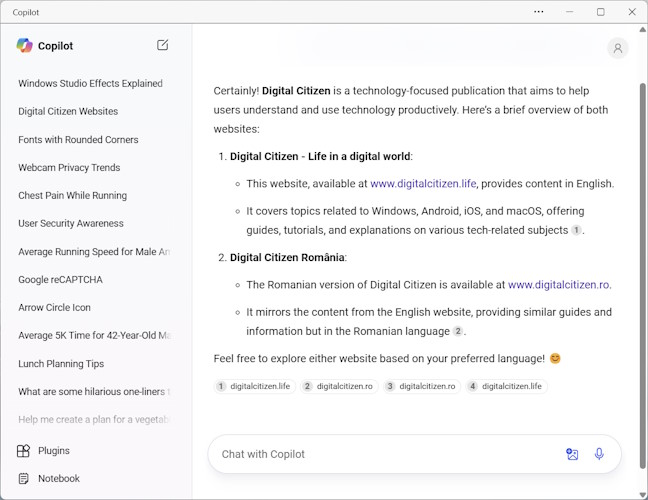Open Windows Studio Effects Explained chat

coord(91,83)
